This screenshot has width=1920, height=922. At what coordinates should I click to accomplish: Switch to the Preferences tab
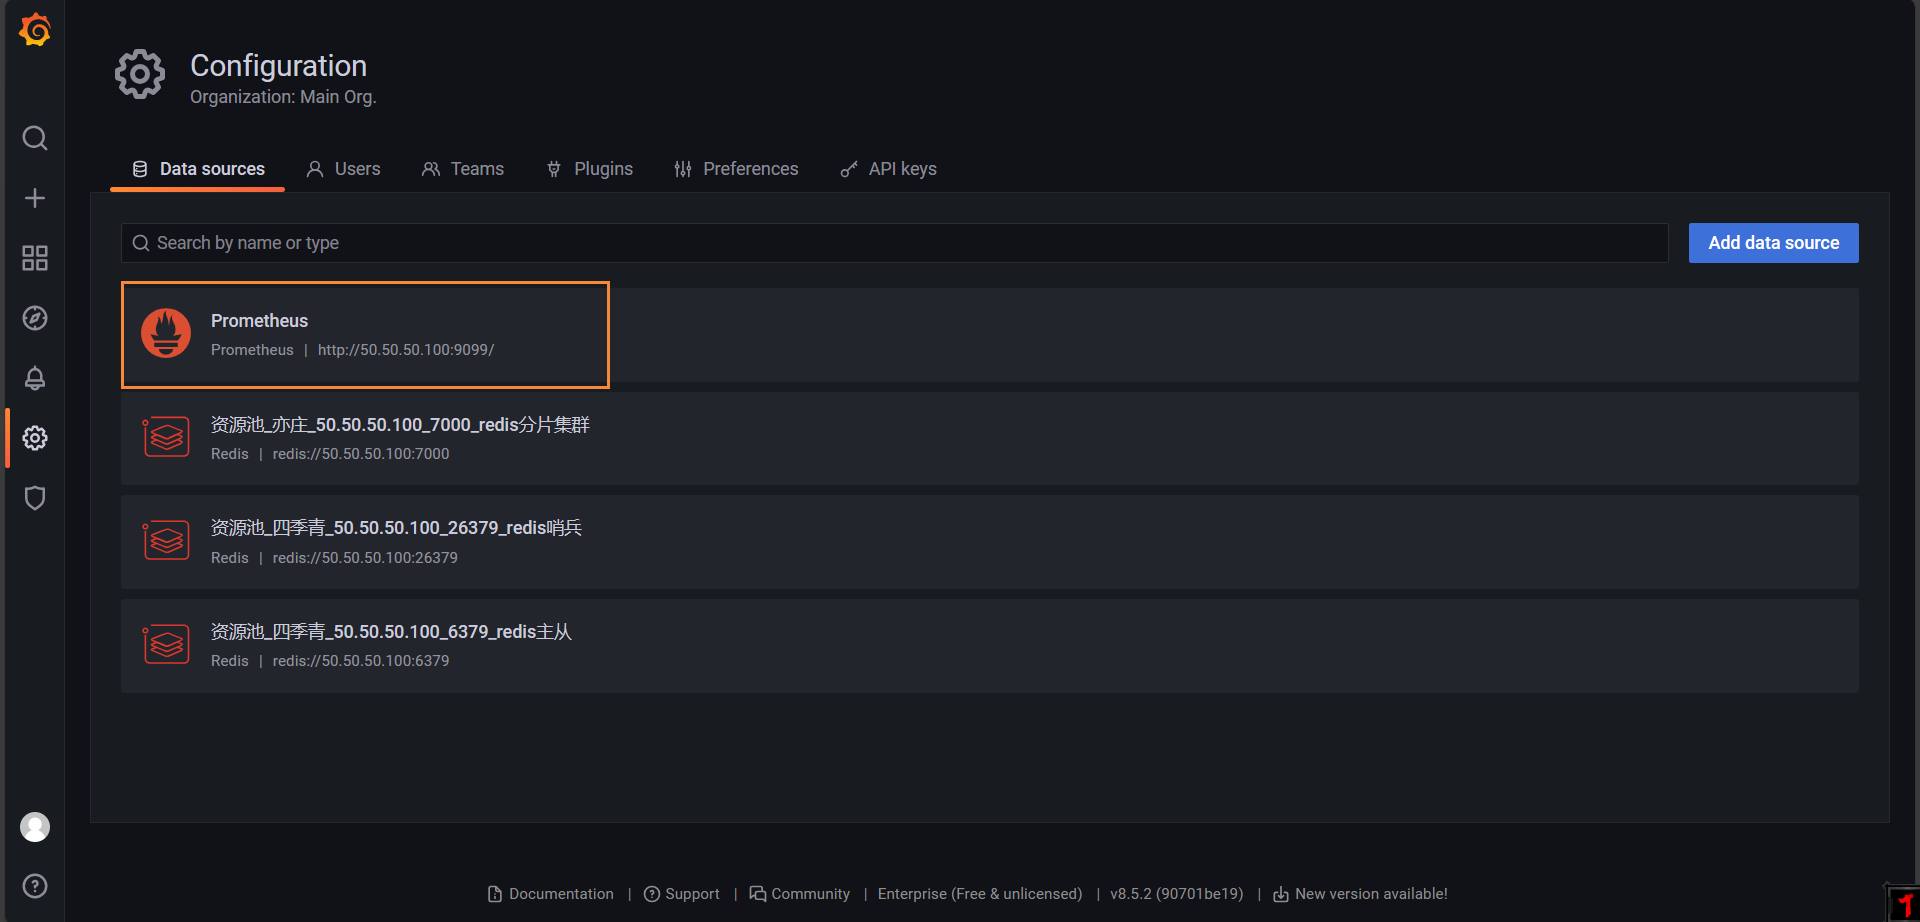tap(736, 169)
